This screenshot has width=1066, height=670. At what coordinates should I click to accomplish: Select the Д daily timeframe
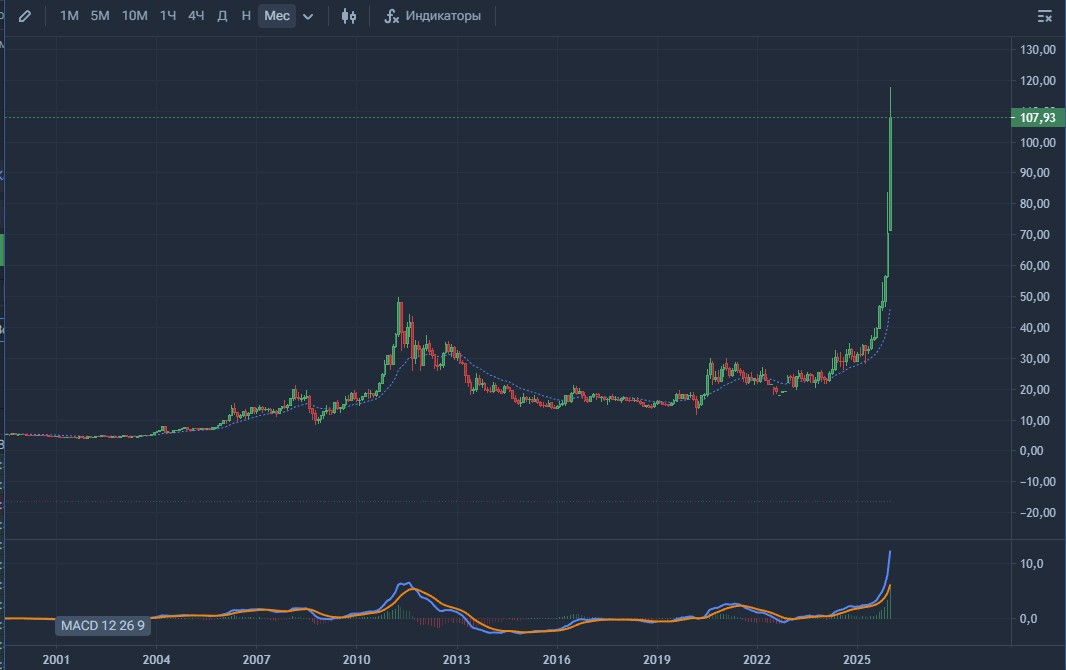(x=222, y=16)
